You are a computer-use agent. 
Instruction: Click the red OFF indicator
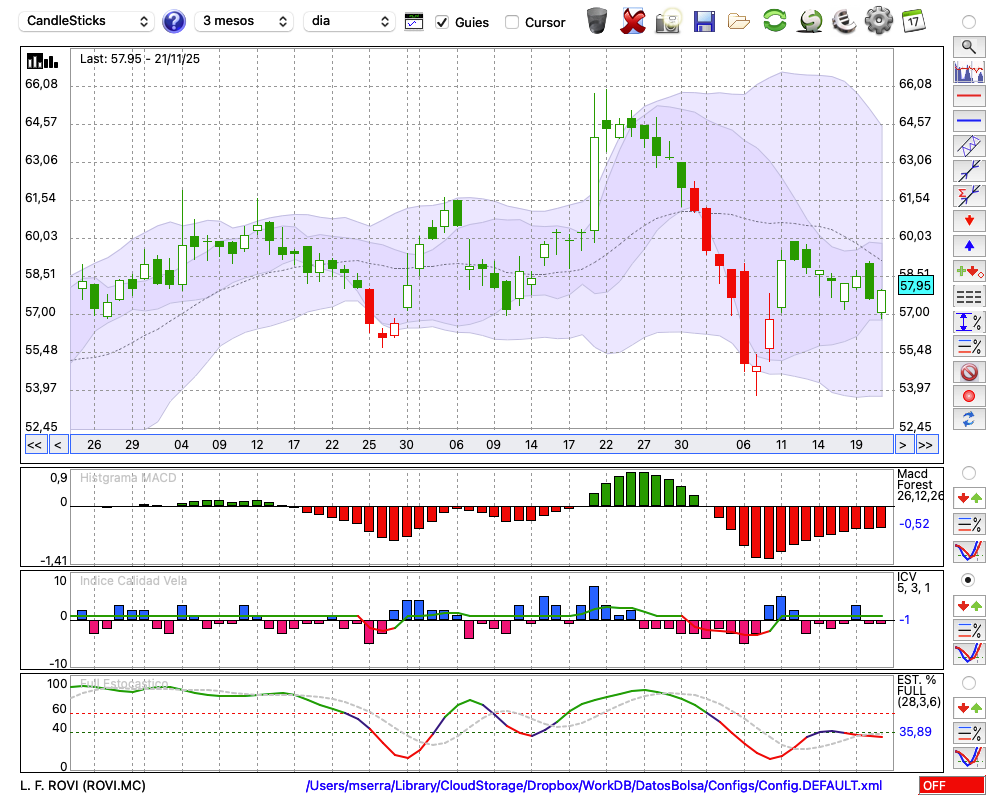(951, 786)
